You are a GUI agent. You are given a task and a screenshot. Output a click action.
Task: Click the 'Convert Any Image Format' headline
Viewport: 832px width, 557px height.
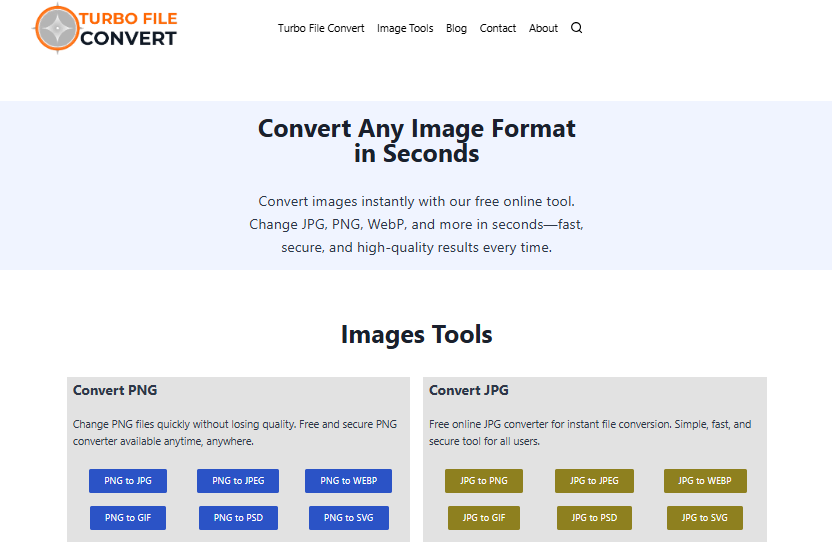[x=417, y=141]
